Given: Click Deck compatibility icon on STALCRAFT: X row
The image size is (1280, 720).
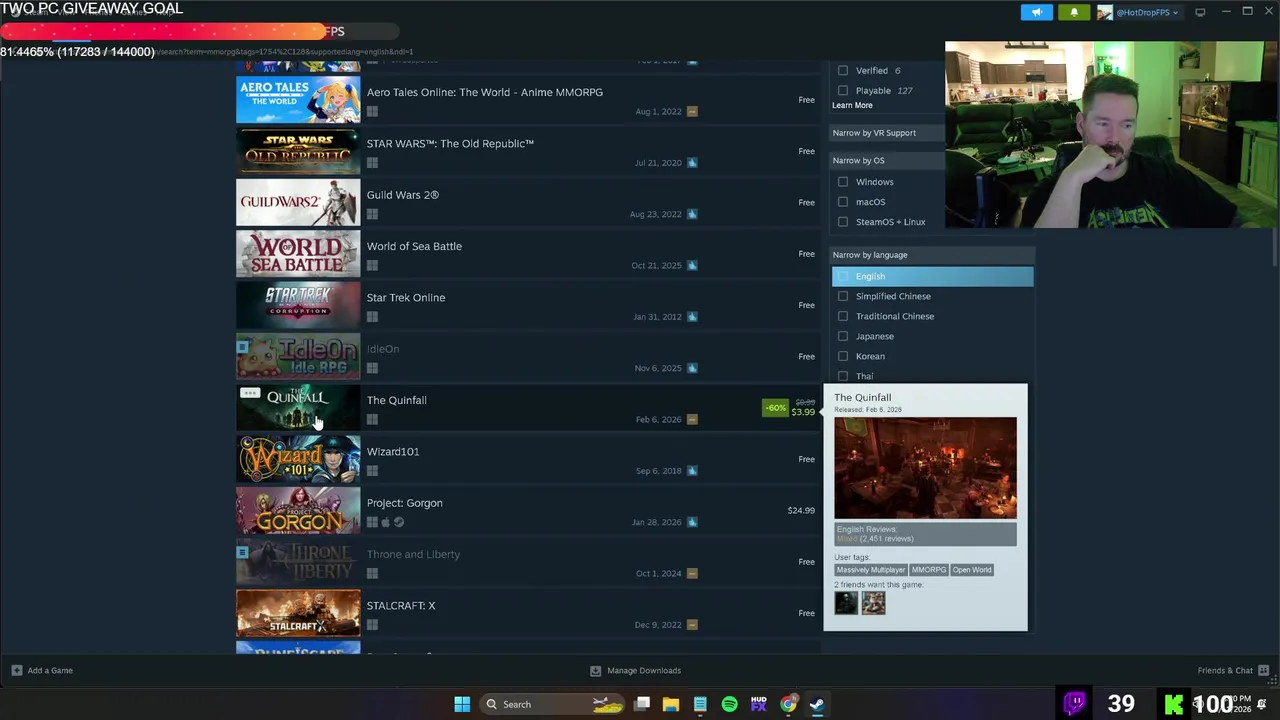Looking at the screenshot, I should click(x=692, y=624).
